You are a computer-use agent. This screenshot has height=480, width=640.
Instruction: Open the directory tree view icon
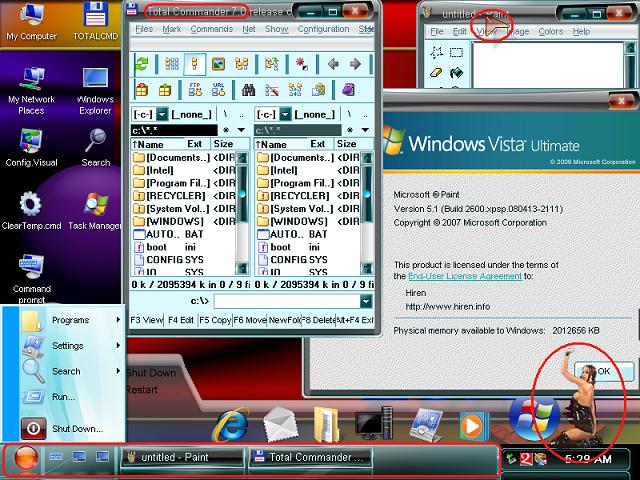[242, 64]
